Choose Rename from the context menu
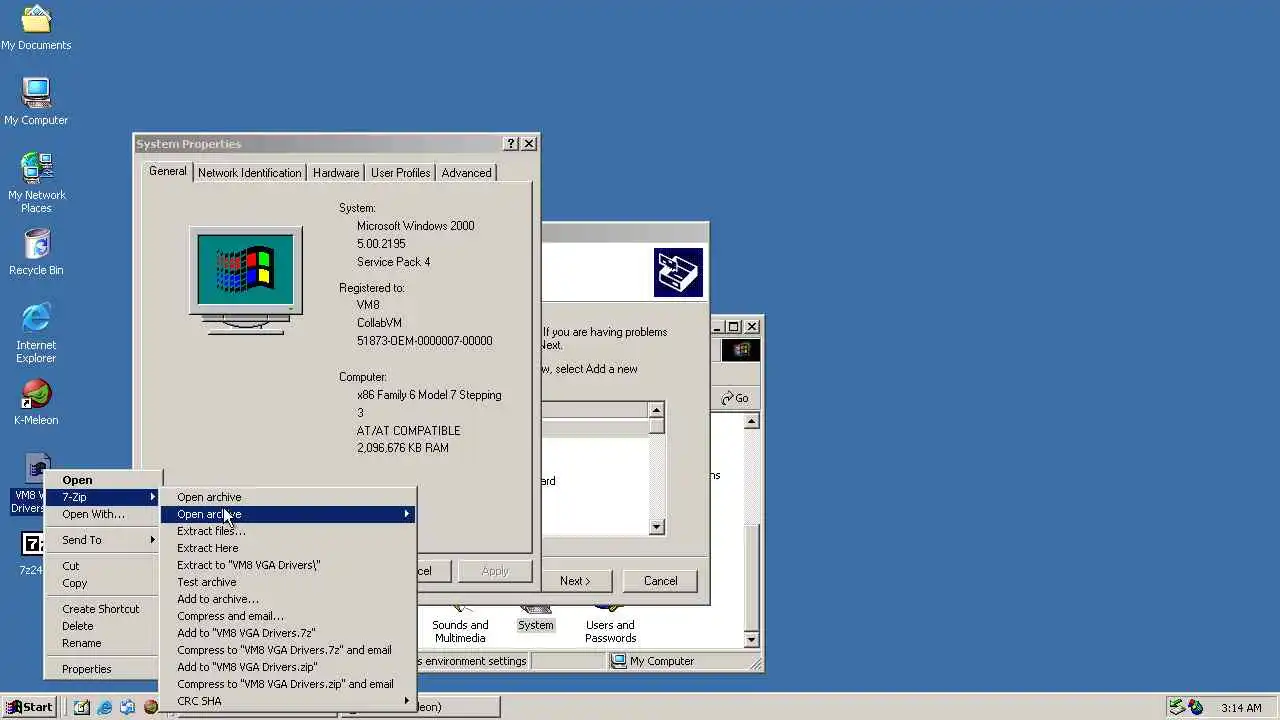Image resolution: width=1280 pixels, height=720 pixels. pos(103,643)
